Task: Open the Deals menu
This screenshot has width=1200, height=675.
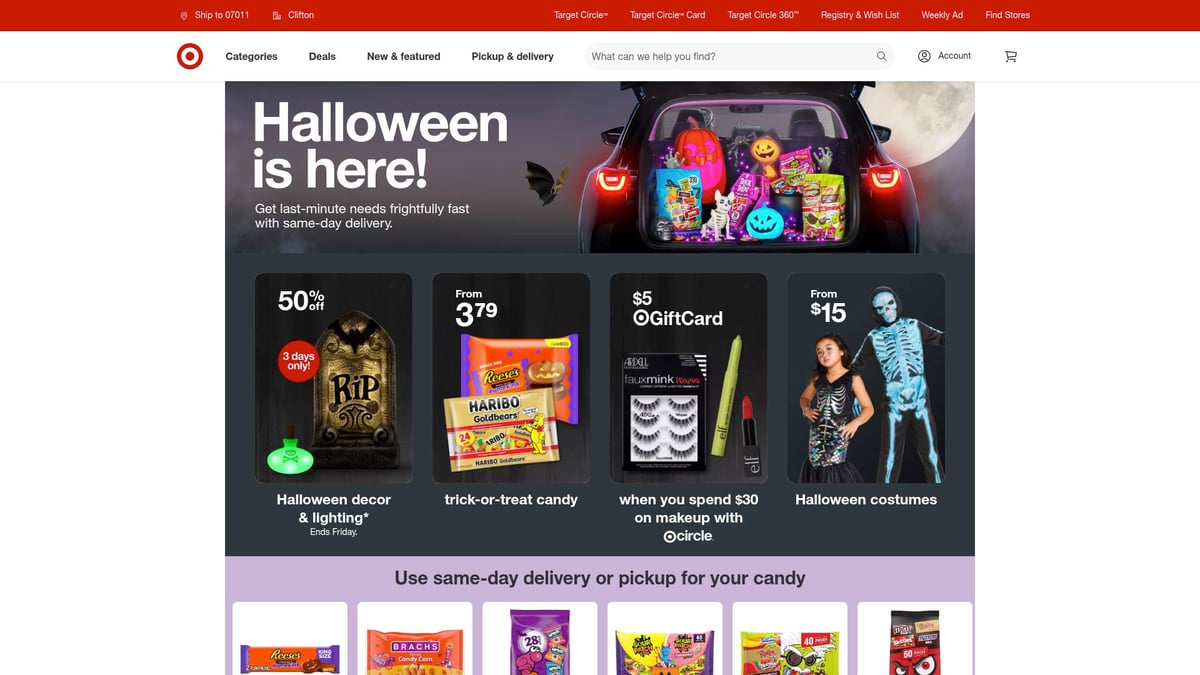Action: pos(322,56)
